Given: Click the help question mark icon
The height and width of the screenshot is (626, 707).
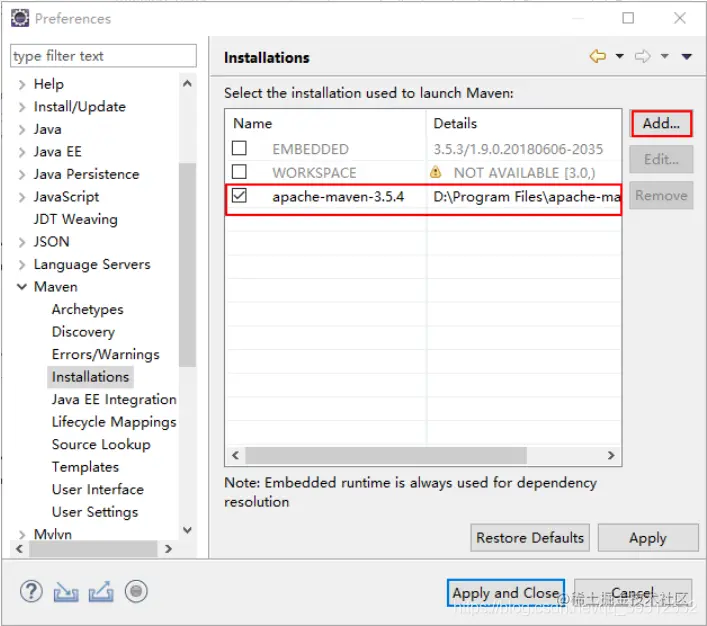Looking at the screenshot, I should click(x=31, y=591).
